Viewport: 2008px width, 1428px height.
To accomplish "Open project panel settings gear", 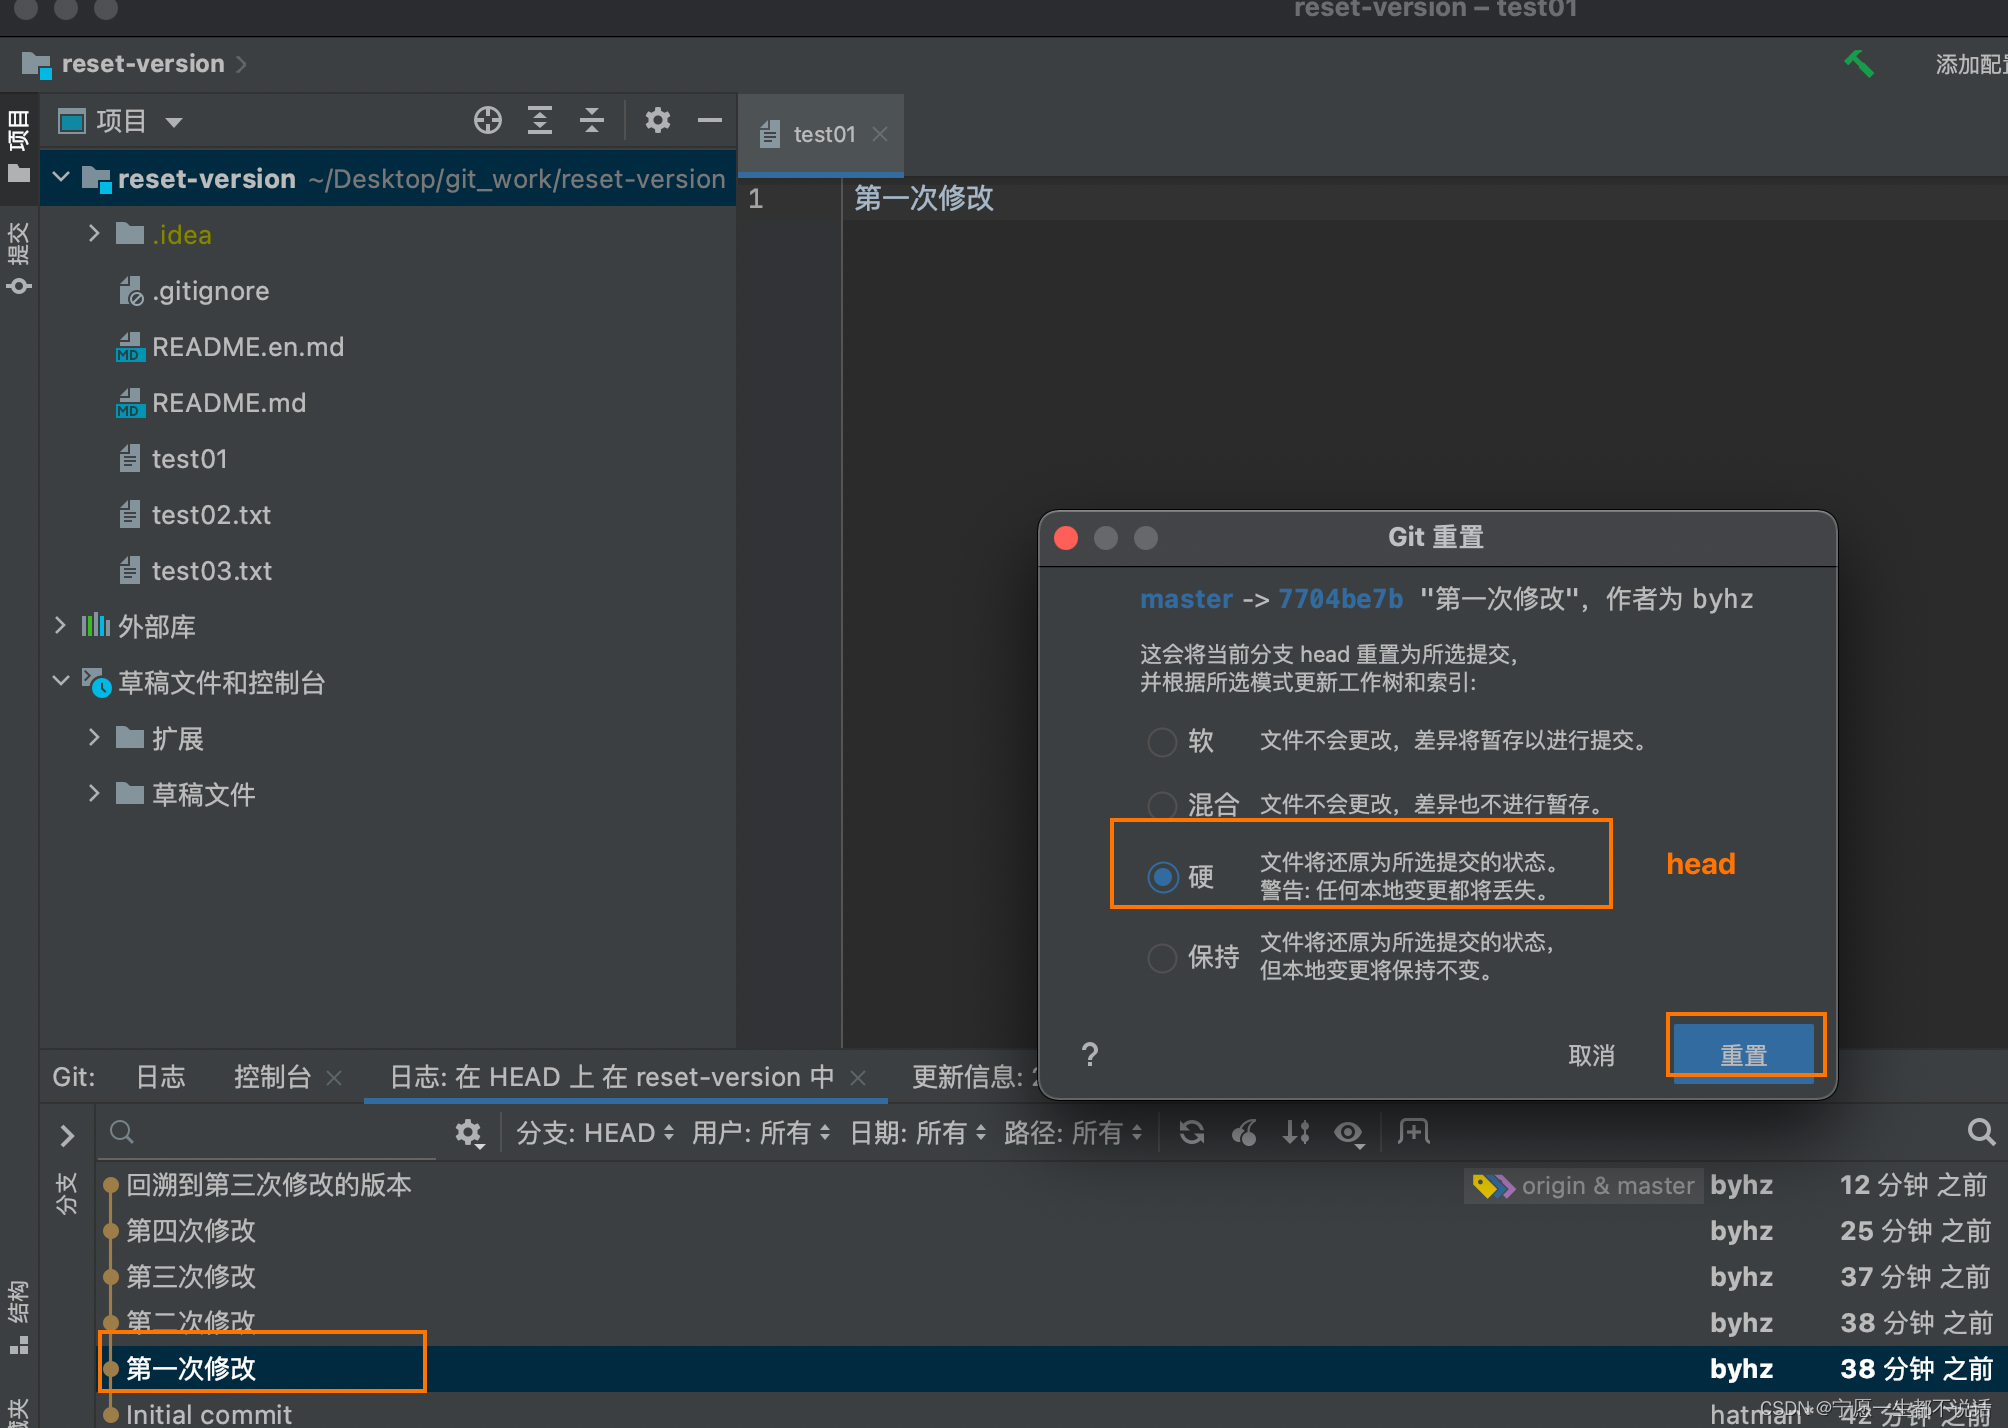I will [x=657, y=121].
